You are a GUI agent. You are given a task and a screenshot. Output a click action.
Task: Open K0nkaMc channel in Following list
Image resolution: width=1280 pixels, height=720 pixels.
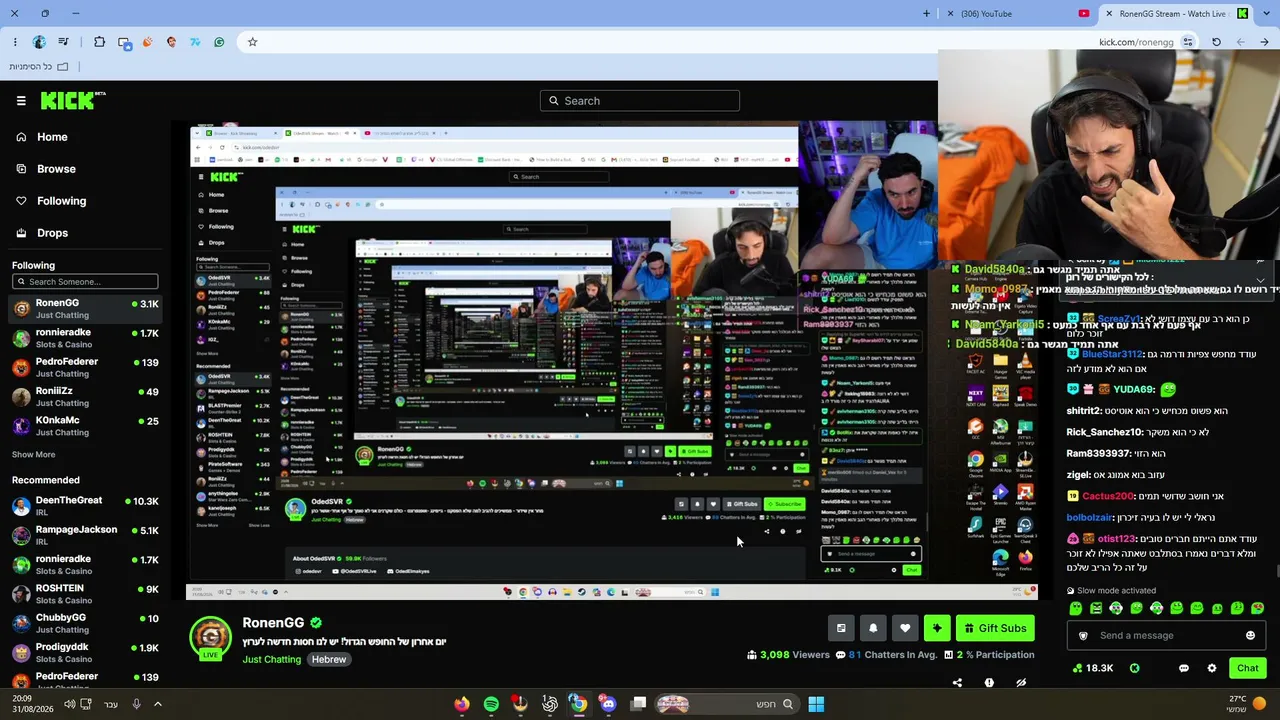(85, 426)
